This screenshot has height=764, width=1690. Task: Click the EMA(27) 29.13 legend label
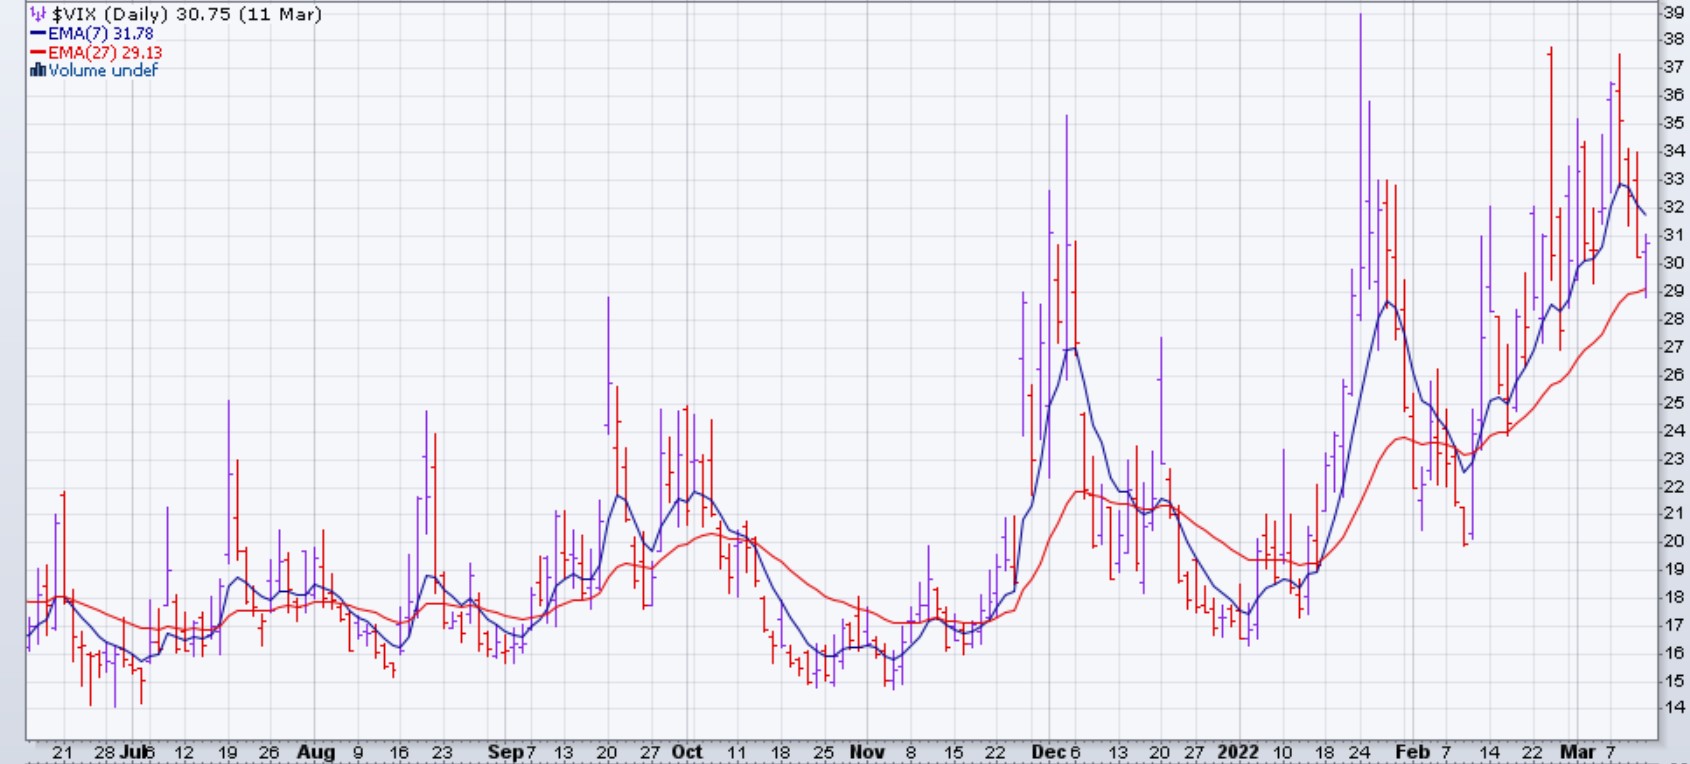click(x=105, y=53)
